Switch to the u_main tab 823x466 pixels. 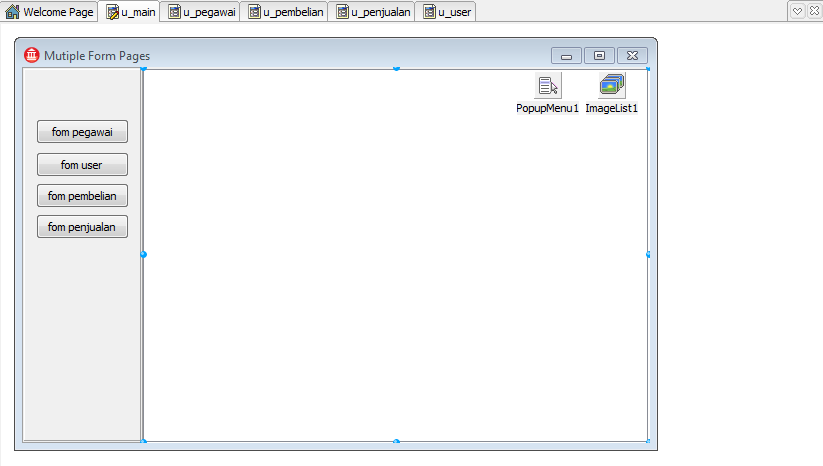click(x=131, y=12)
